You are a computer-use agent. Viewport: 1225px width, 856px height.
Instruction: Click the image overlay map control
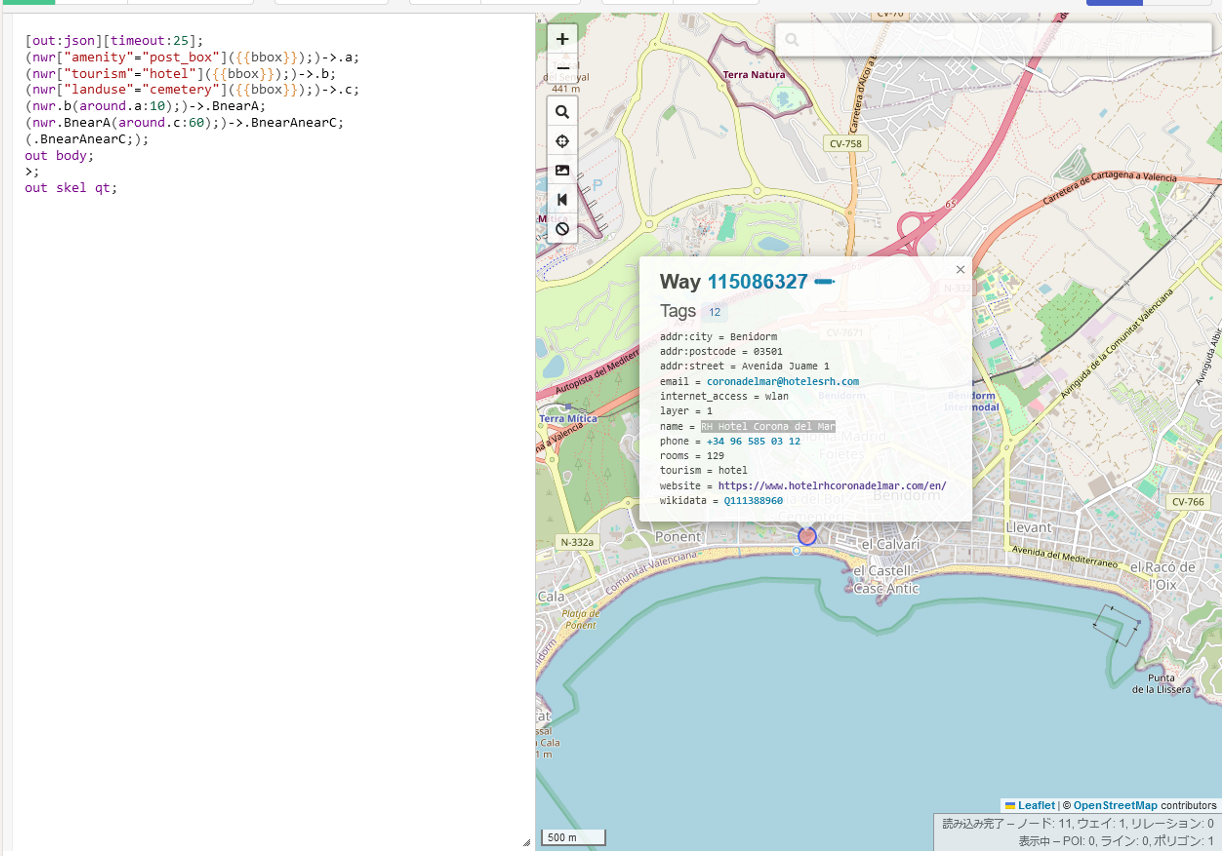(x=562, y=170)
